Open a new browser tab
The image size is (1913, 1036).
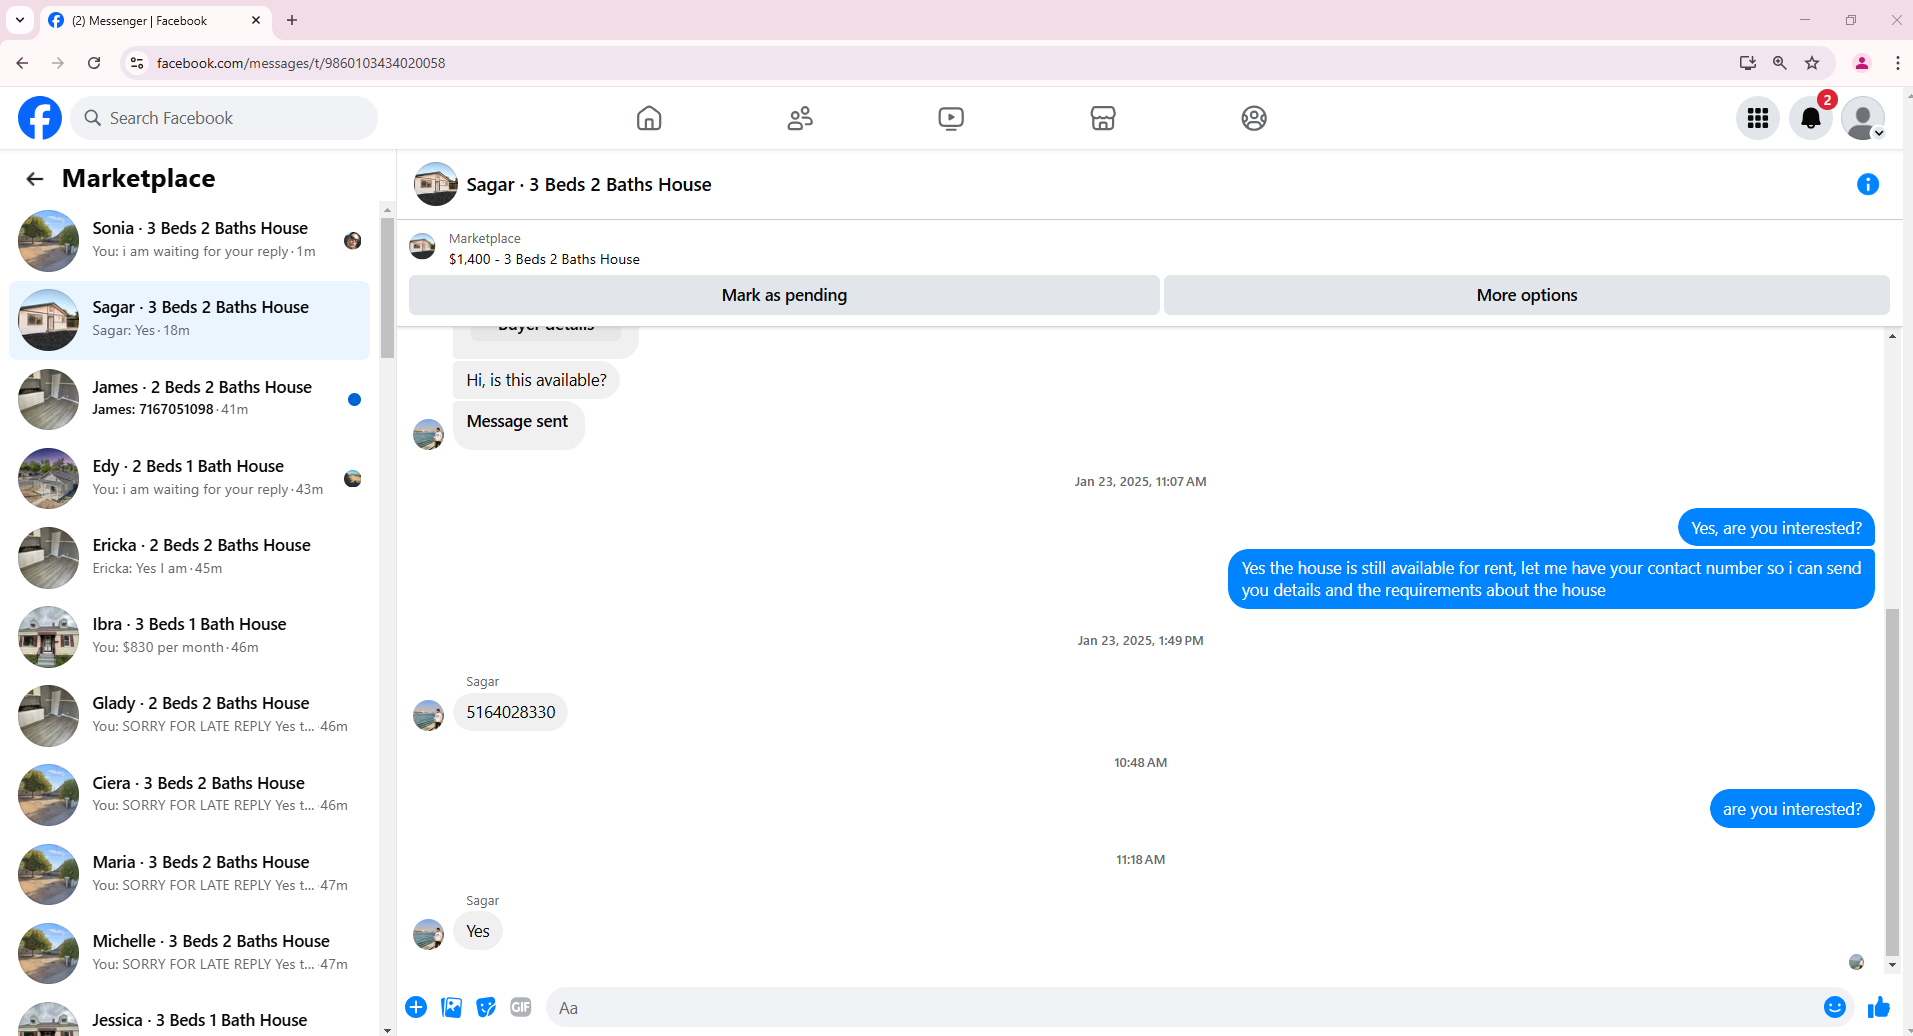pyautogui.click(x=292, y=20)
